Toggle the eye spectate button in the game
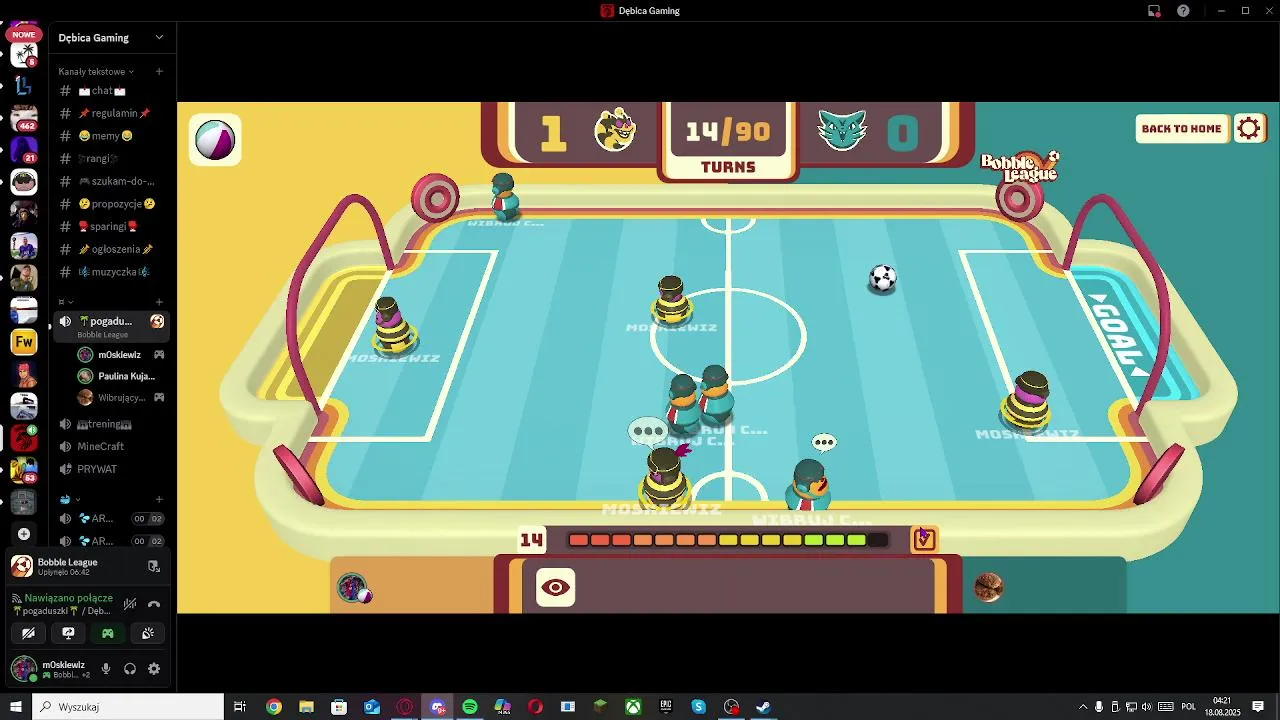The image size is (1280, 720). click(x=556, y=588)
